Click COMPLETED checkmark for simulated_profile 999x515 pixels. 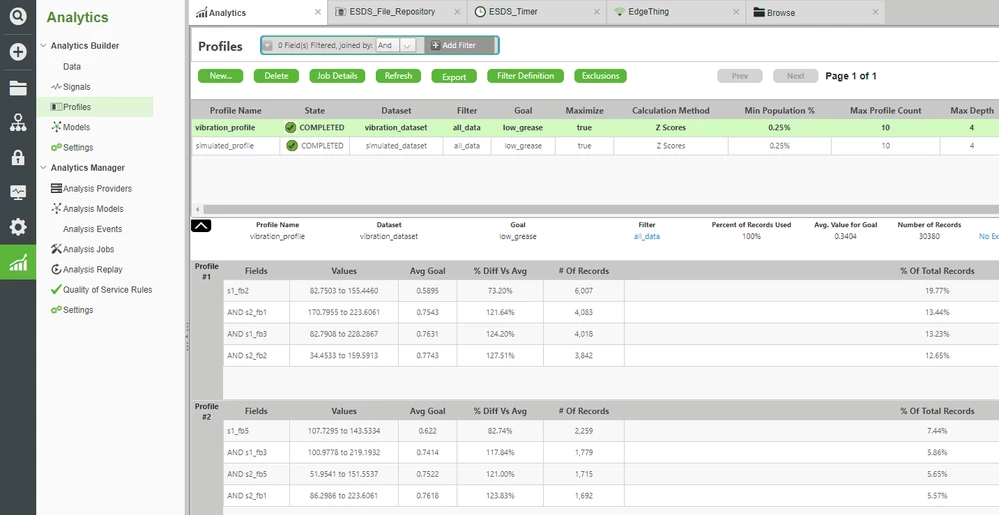click(292, 146)
